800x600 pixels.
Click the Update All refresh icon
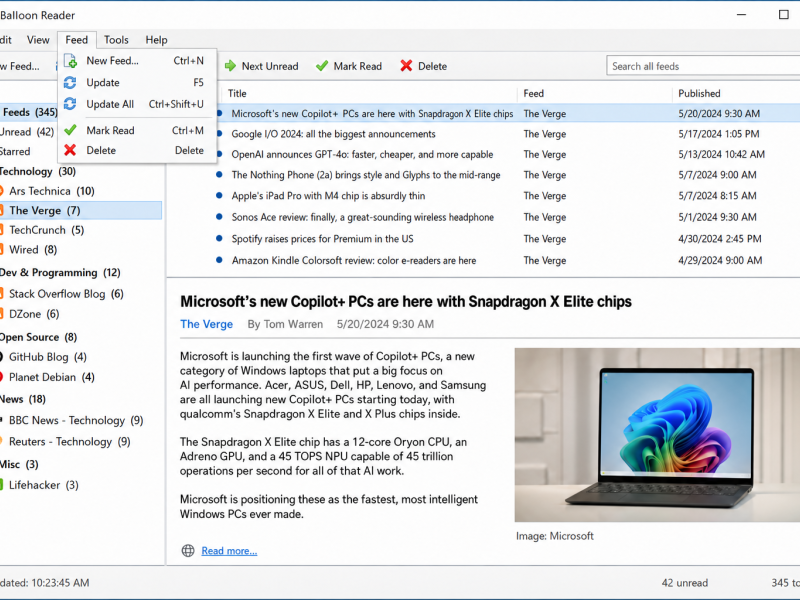tap(70, 104)
